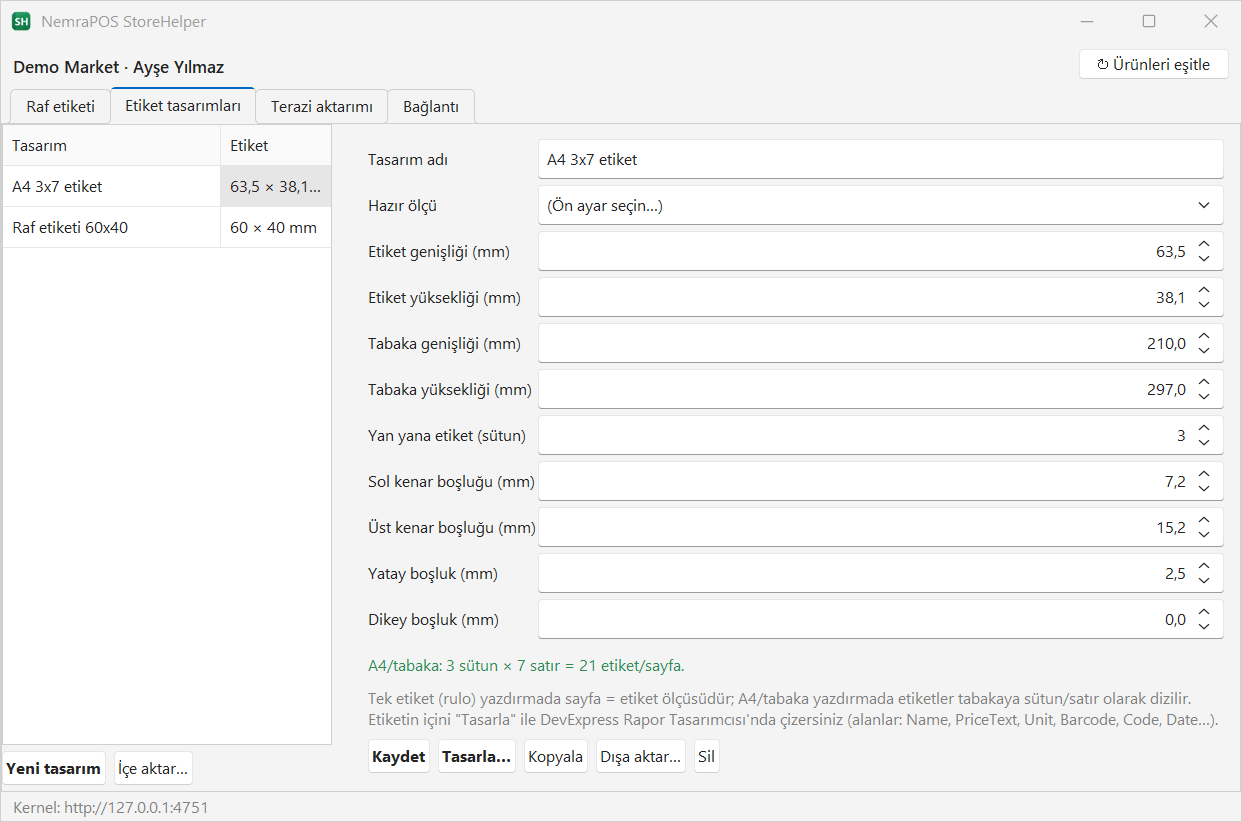Select the Etiket tasarımları tab
Viewport: 1242px width, 822px height.
[x=183, y=105]
